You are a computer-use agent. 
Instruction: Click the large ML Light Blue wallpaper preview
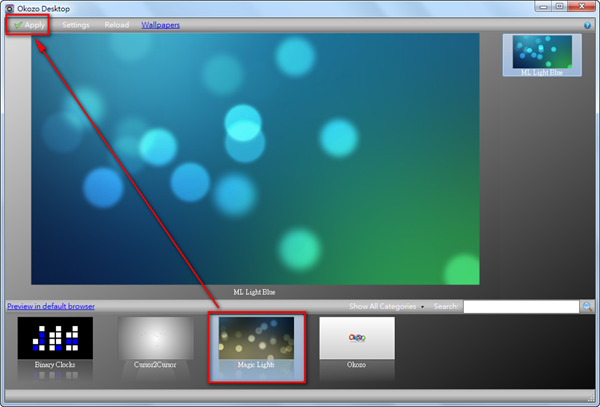pyautogui.click(x=255, y=159)
